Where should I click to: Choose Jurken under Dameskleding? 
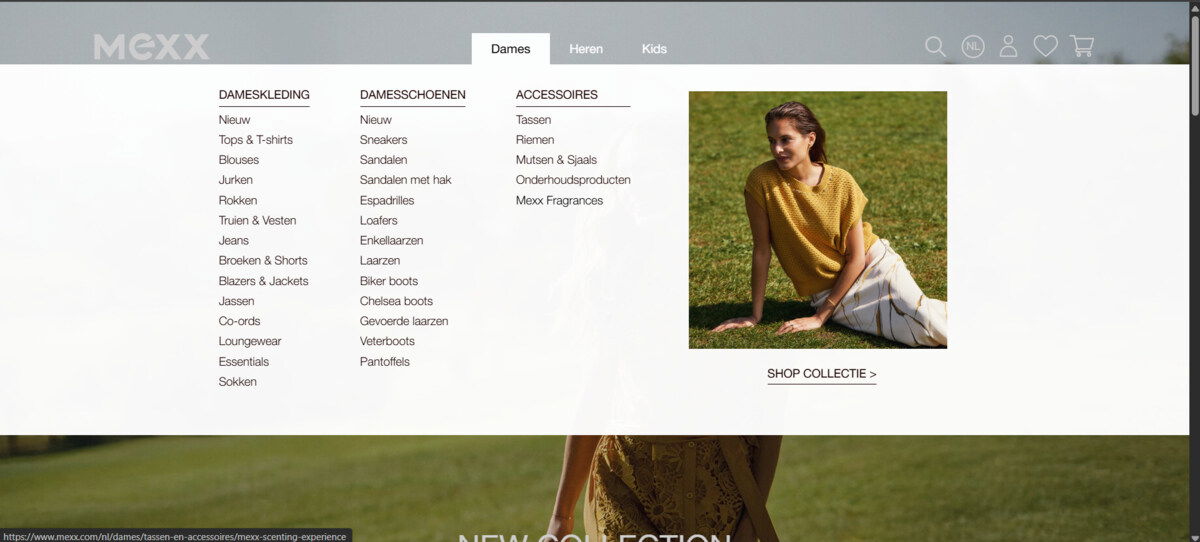[236, 180]
